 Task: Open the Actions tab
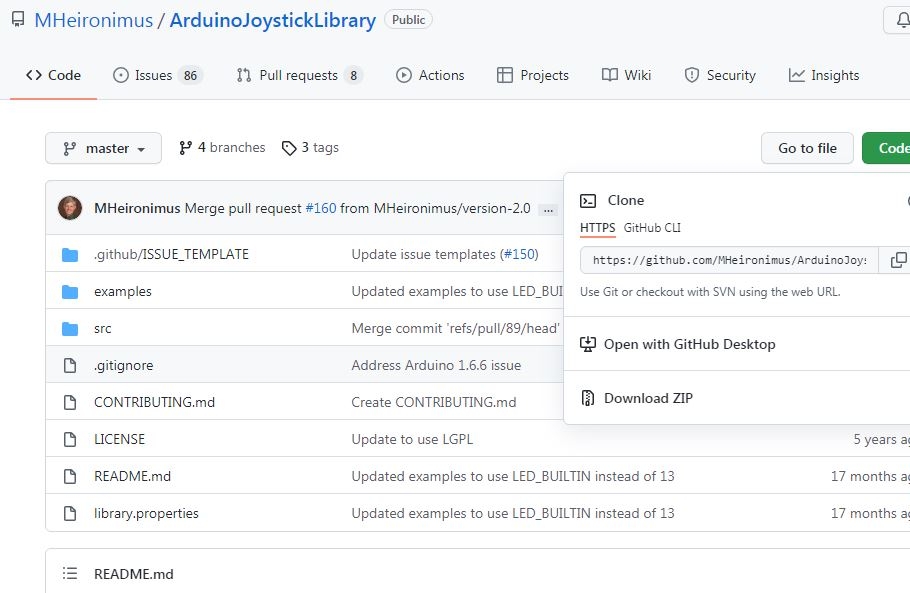click(430, 75)
